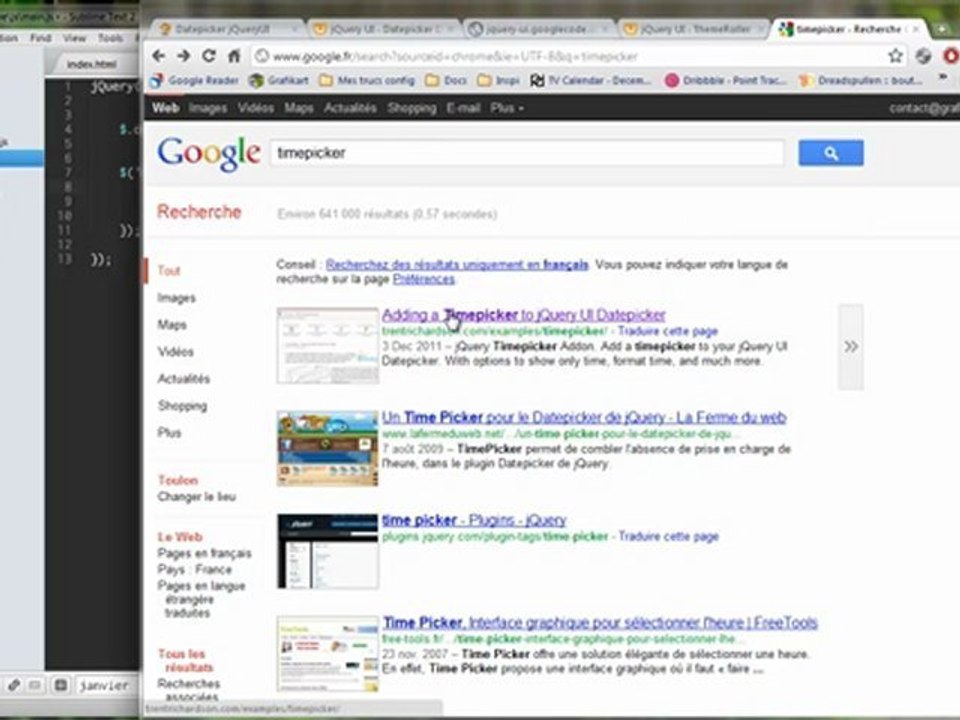Select Pays : France filter
The width and height of the screenshot is (960, 720).
click(195, 569)
